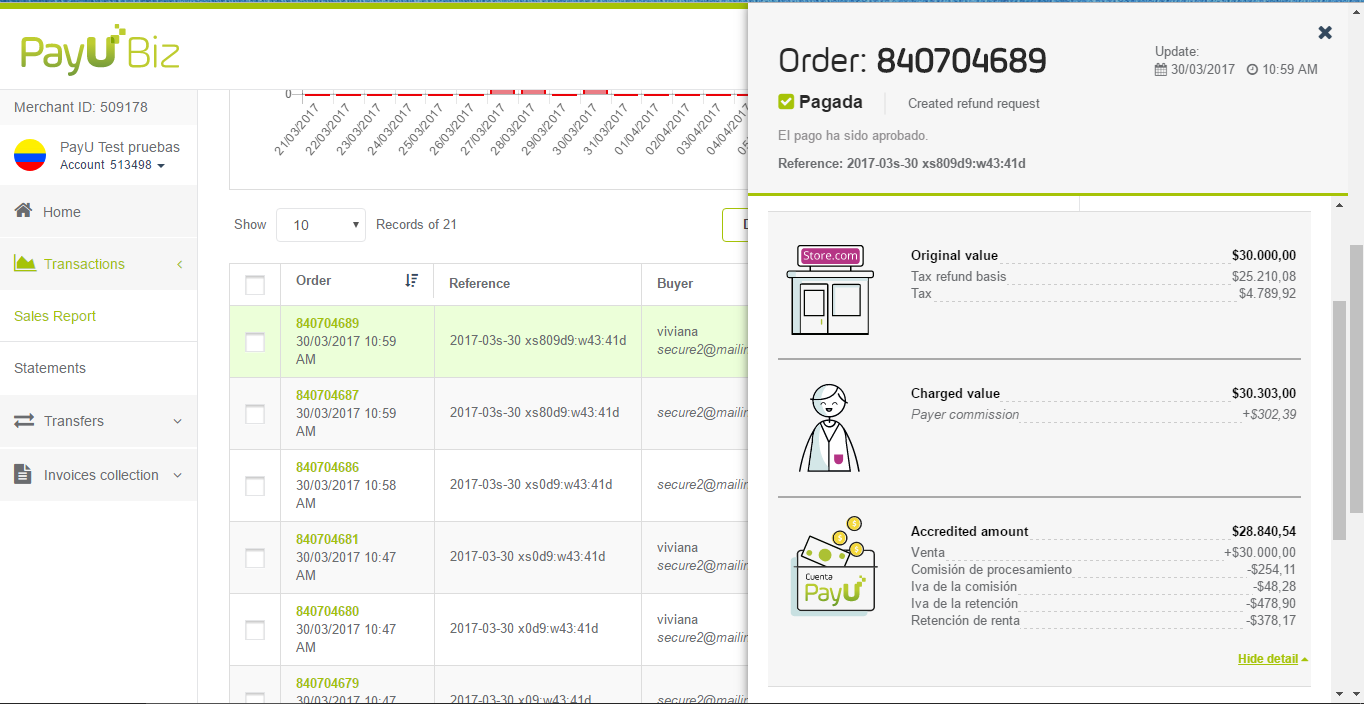Open the Show records count dropdown
The height and width of the screenshot is (704, 1364).
coord(321,225)
